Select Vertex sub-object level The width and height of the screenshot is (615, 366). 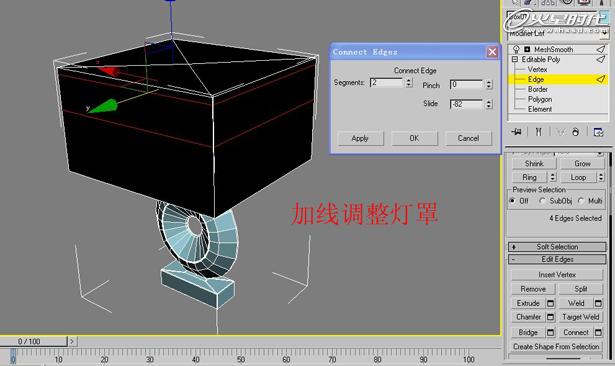pos(537,69)
